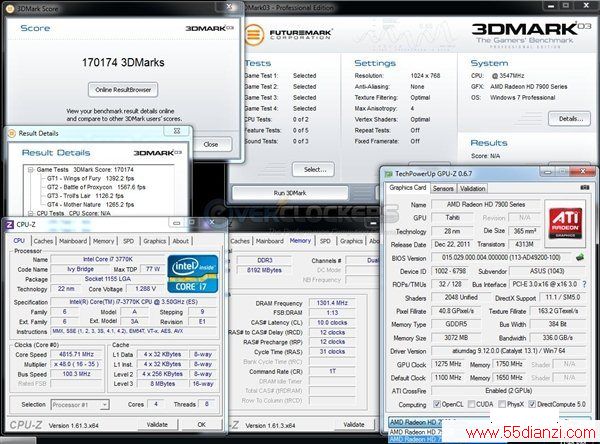Image resolution: width=600 pixels, height=444 pixels.
Task: Click the ATI Radeon logo in GPU-Z
Action: 565,223
